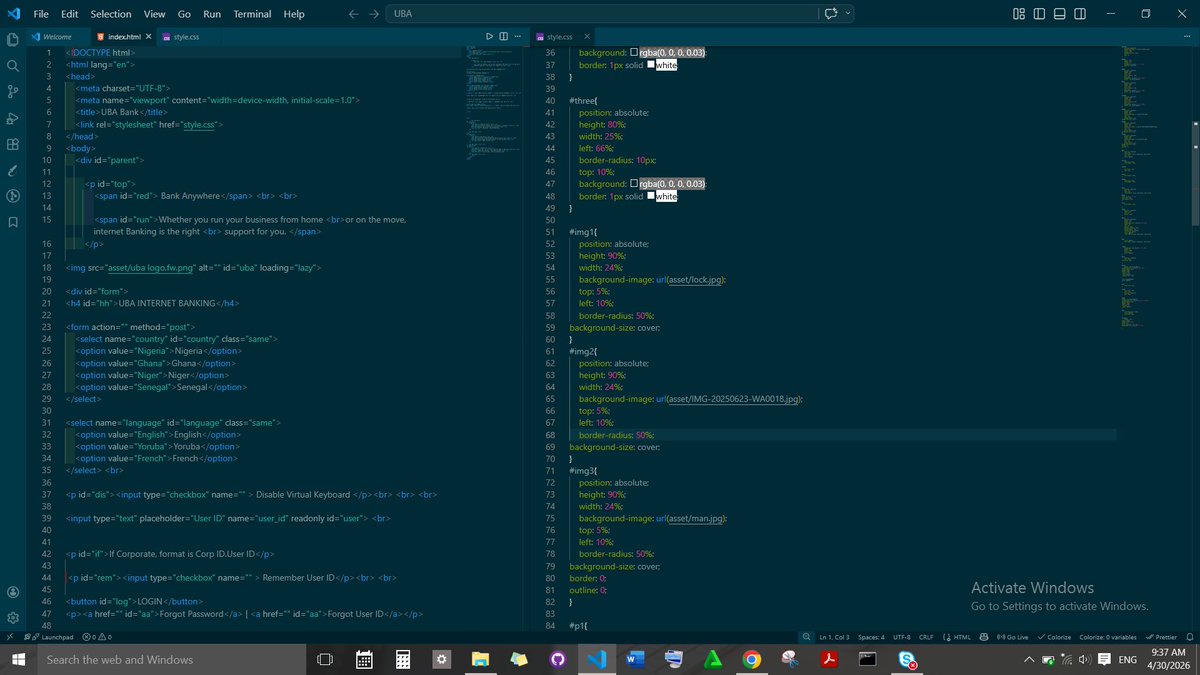Open color picker for rgba swatch on line 47
Viewport: 1200px width, 675px height.
pos(634,184)
